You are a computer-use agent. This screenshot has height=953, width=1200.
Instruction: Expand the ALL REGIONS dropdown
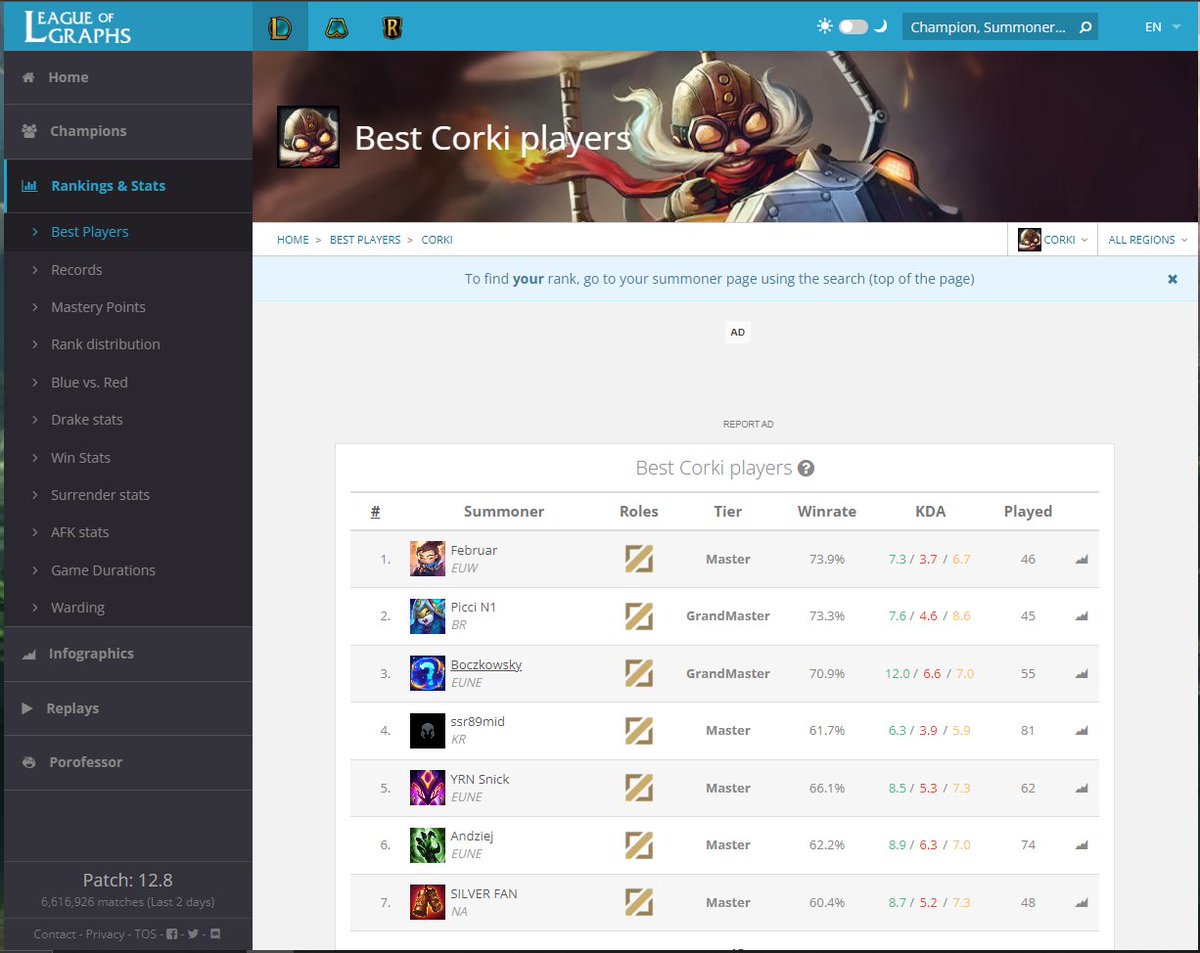click(1146, 239)
